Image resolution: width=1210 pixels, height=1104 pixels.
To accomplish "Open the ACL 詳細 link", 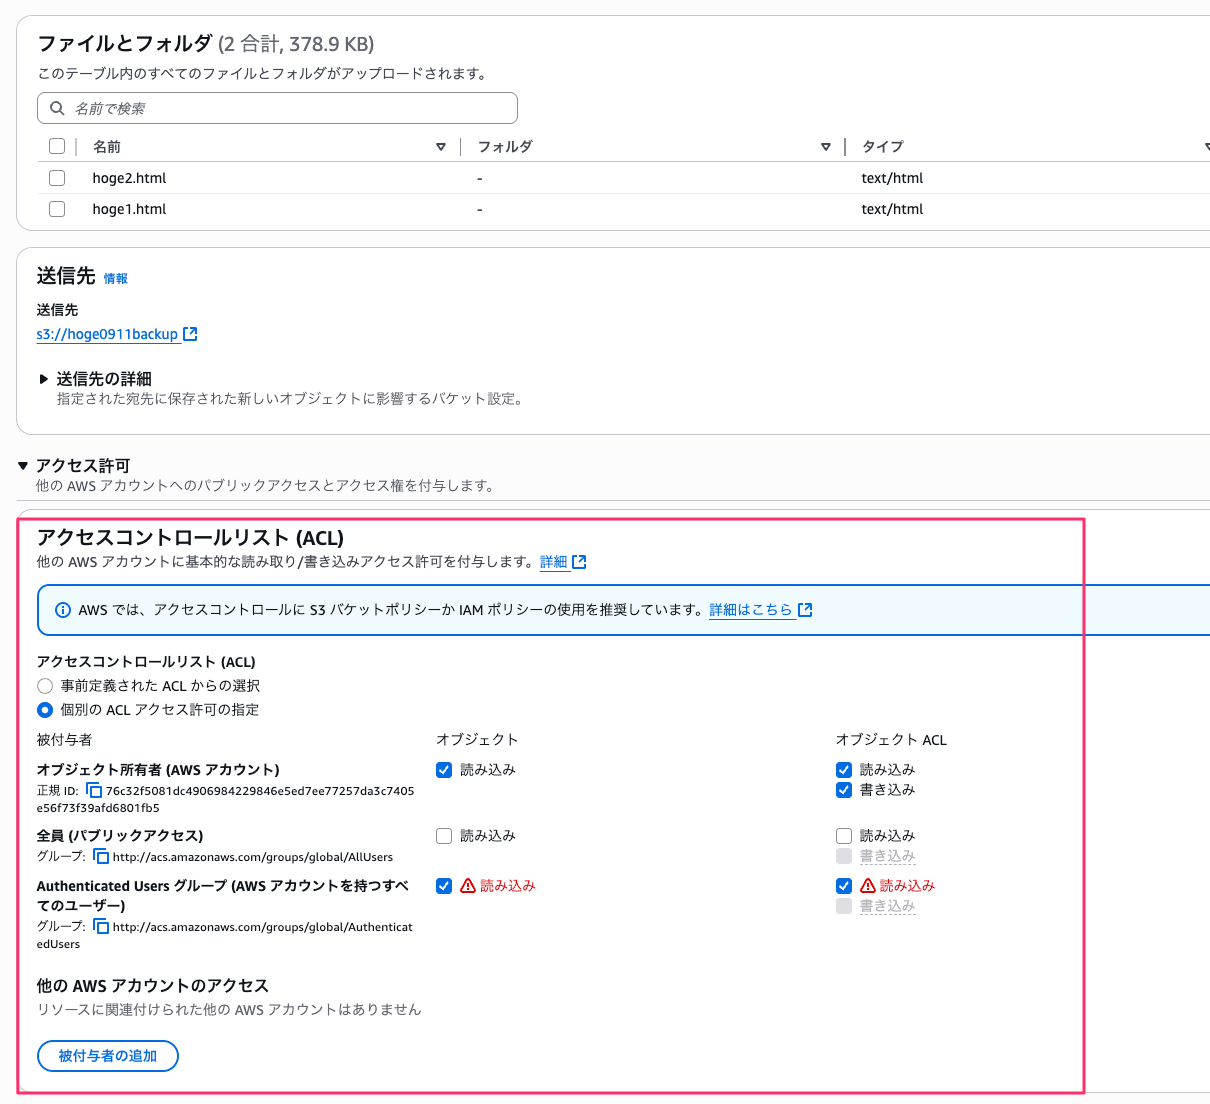I will 554,562.
